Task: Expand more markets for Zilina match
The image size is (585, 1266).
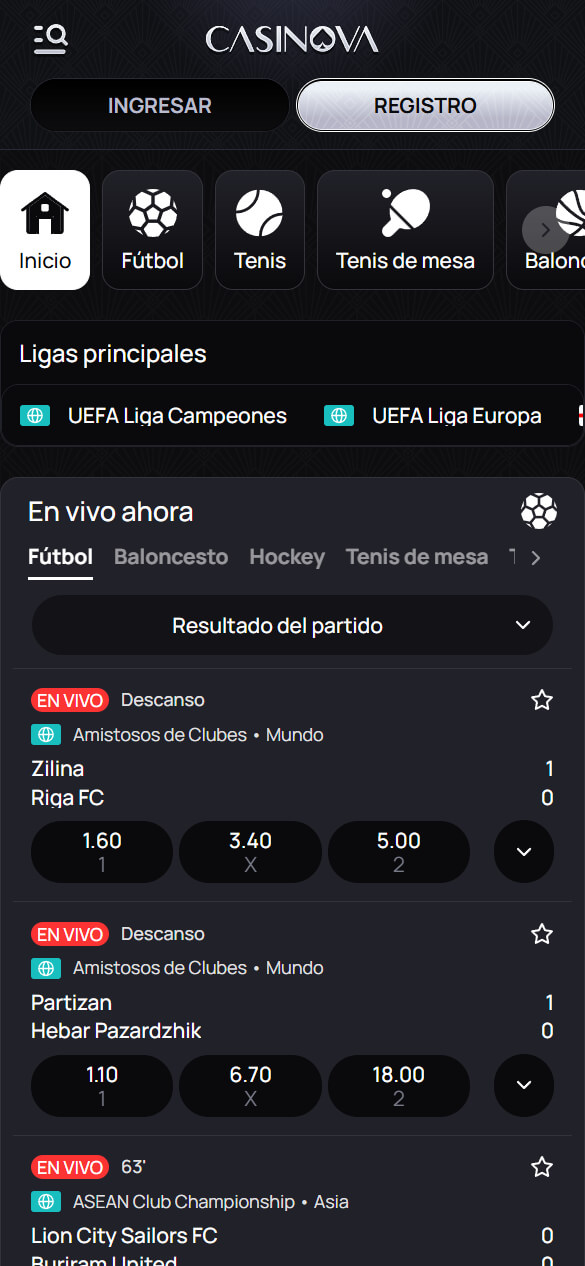Action: pos(524,852)
